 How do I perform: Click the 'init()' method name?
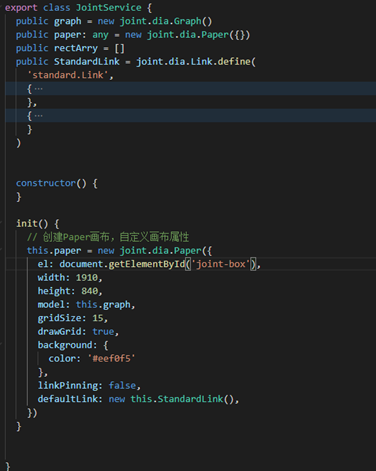point(32,223)
